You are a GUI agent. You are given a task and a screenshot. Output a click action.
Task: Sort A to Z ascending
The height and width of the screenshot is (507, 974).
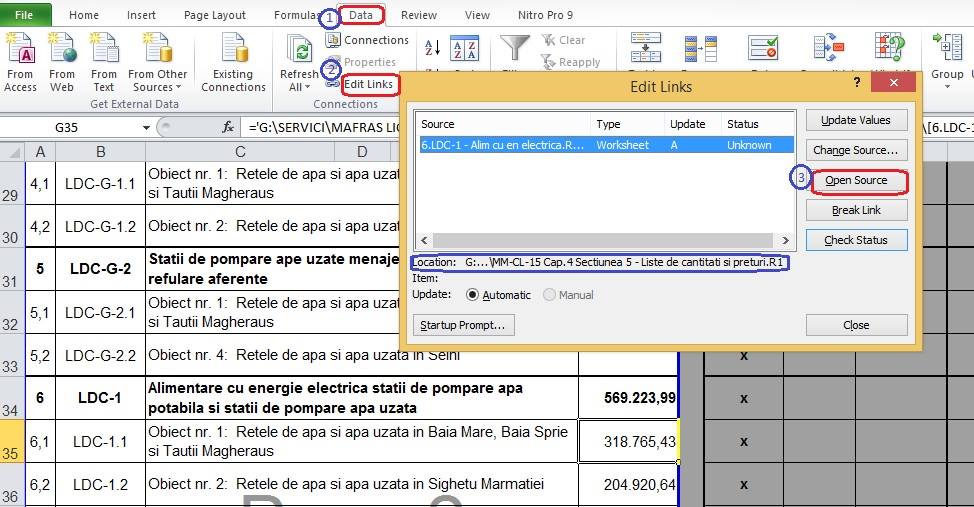(x=432, y=47)
